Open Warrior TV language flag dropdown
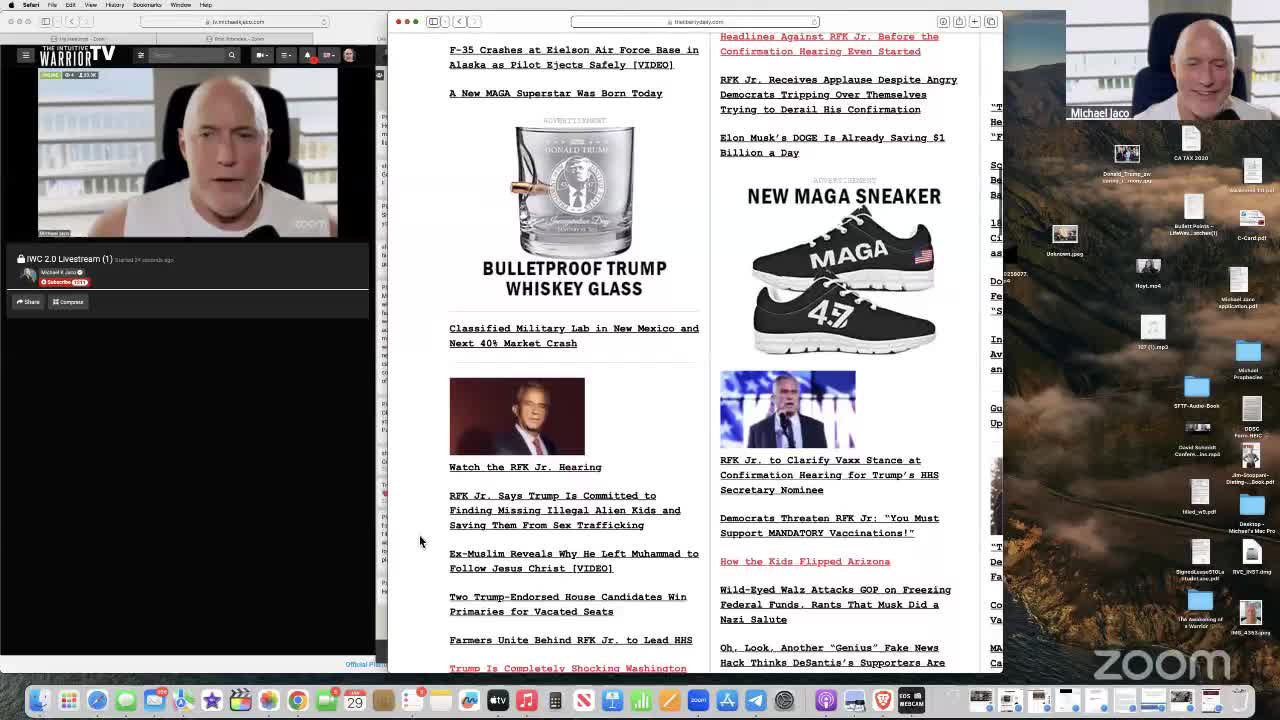This screenshot has height=720, width=1280. coord(328,55)
